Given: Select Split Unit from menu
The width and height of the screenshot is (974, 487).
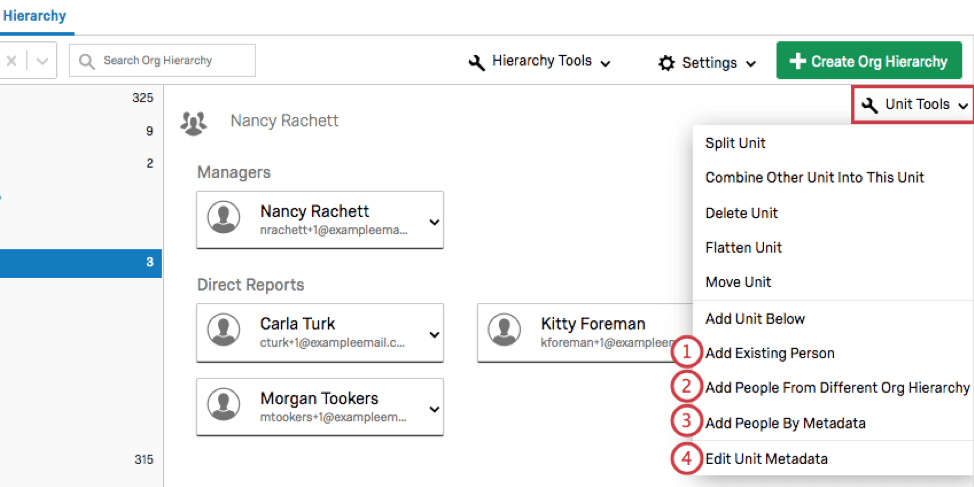Looking at the screenshot, I should [x=735, y=143].
